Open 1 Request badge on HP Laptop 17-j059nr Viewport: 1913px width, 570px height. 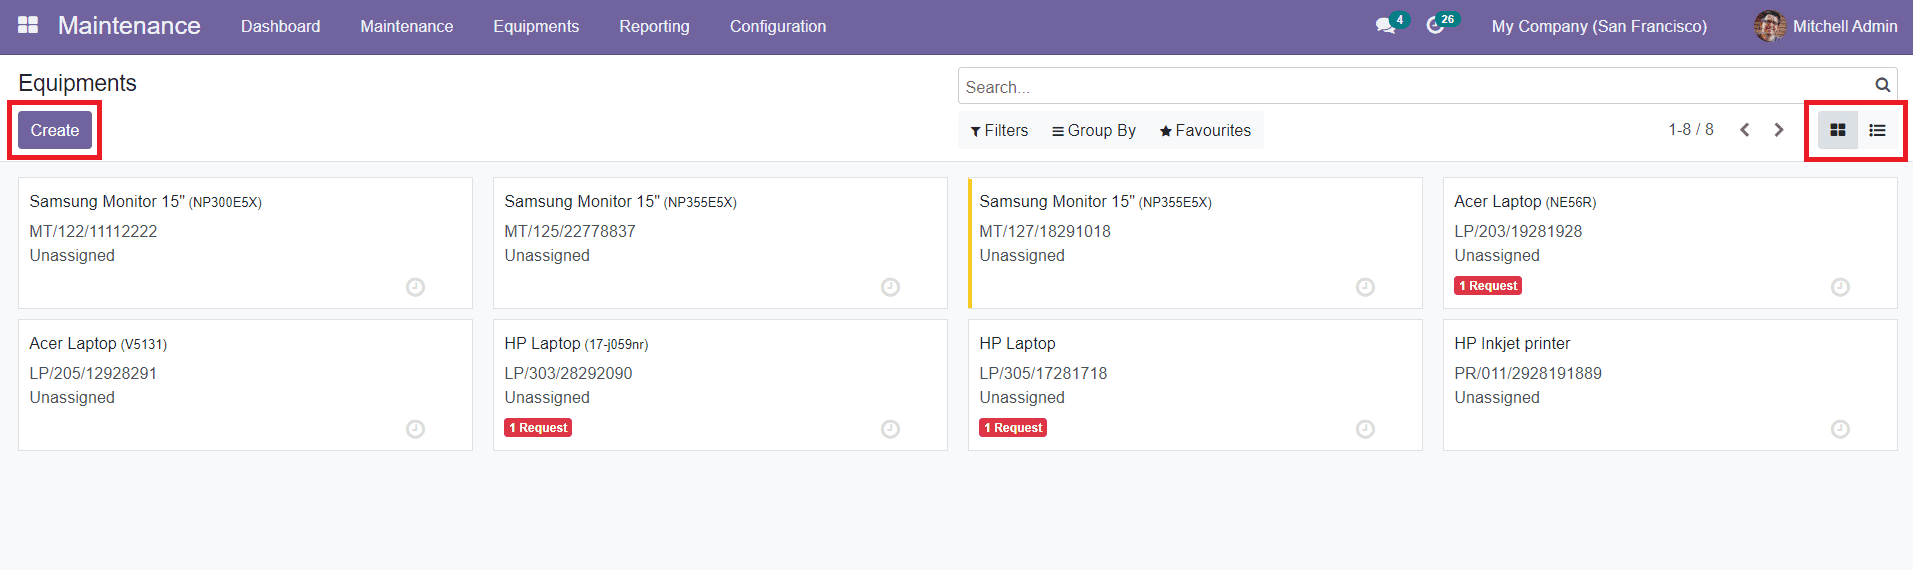(x=538, y=428)
